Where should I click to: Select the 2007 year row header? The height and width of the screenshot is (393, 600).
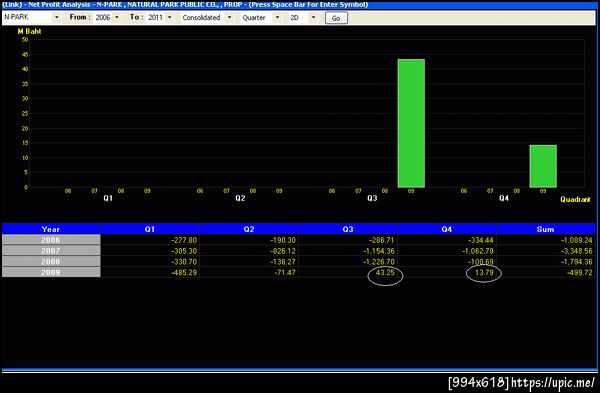(x=51, y=251)
